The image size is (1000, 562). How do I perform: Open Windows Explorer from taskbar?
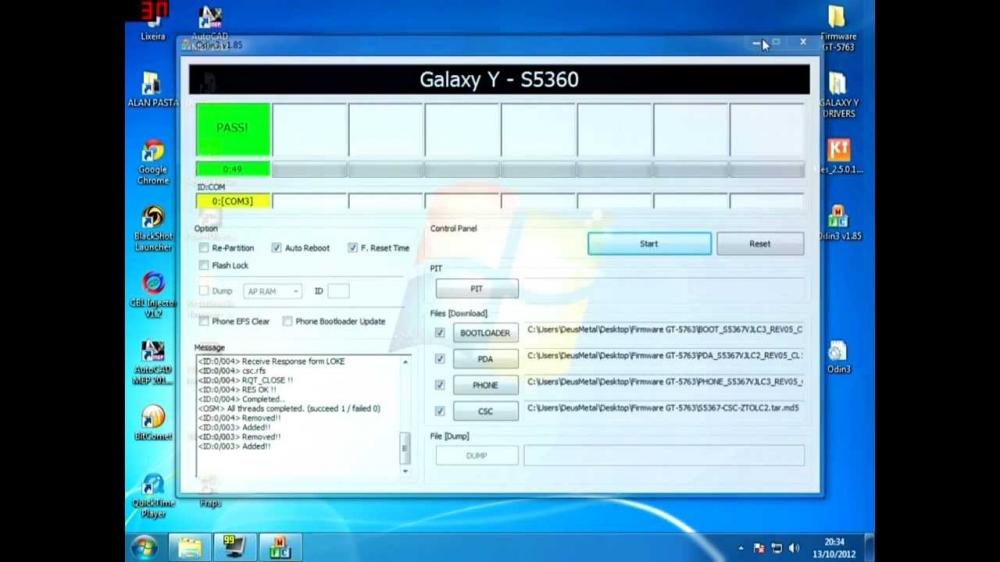click(x=189, y=547)
